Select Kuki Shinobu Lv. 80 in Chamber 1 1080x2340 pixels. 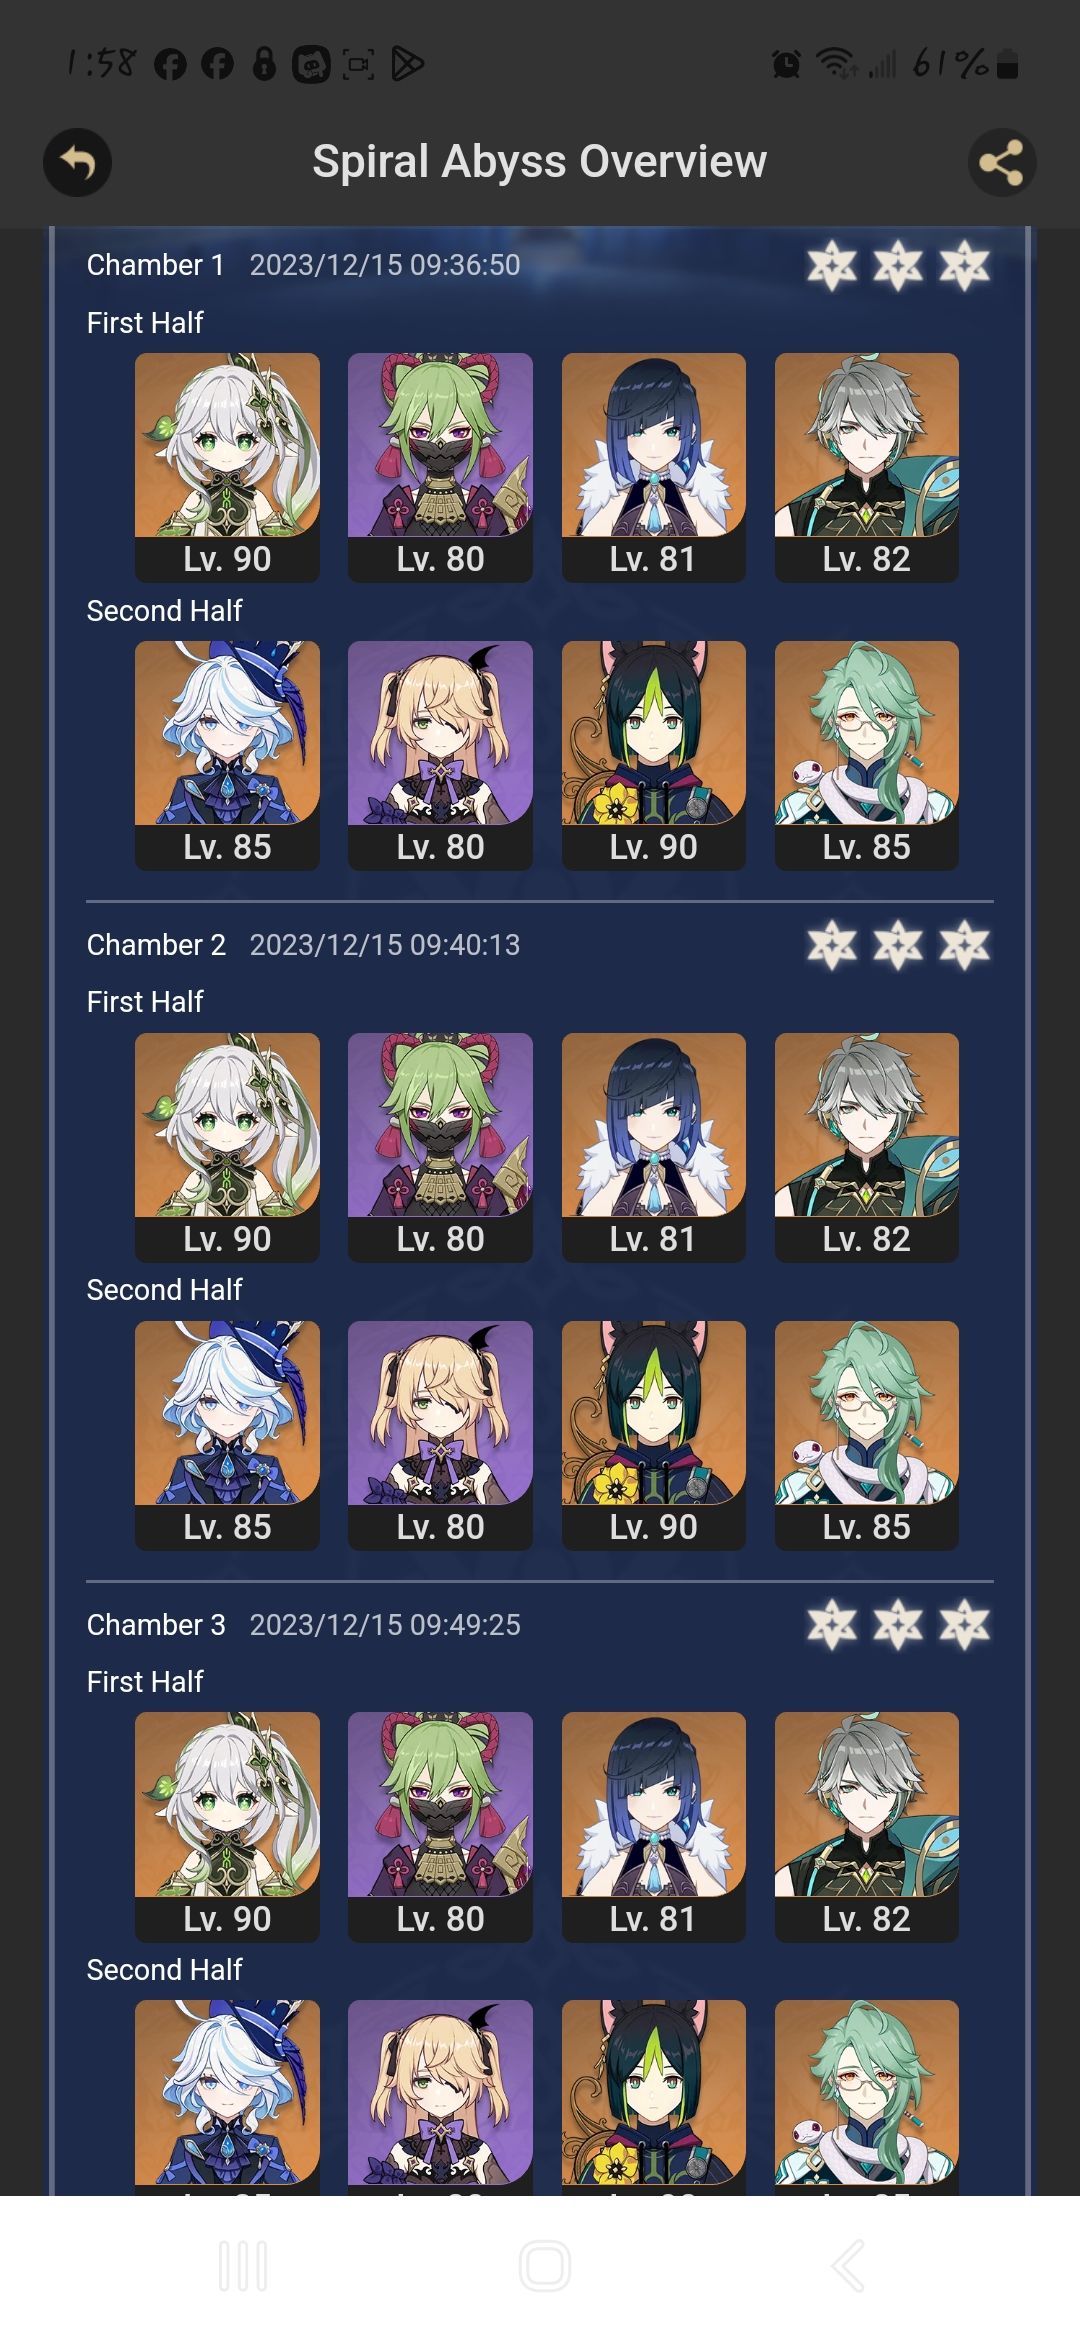point(440,467)
